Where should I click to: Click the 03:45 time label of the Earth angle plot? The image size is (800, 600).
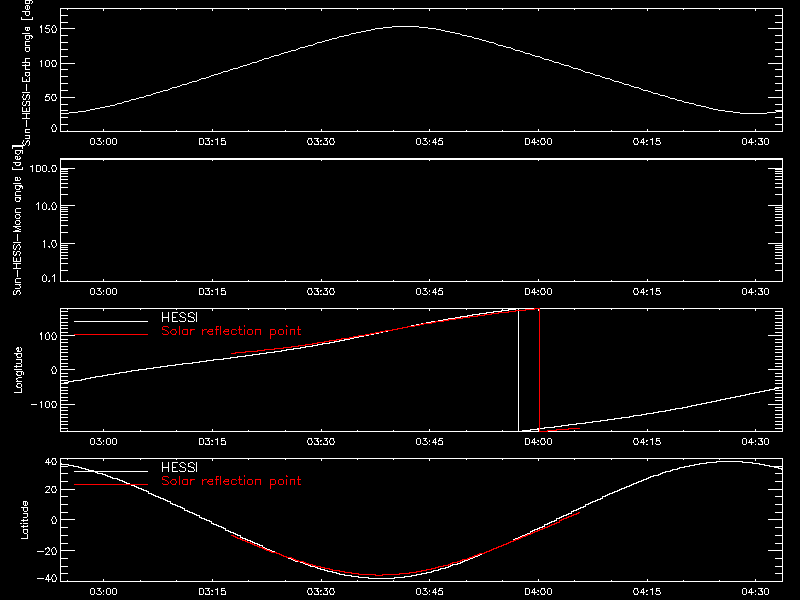[x=430, y=142]
